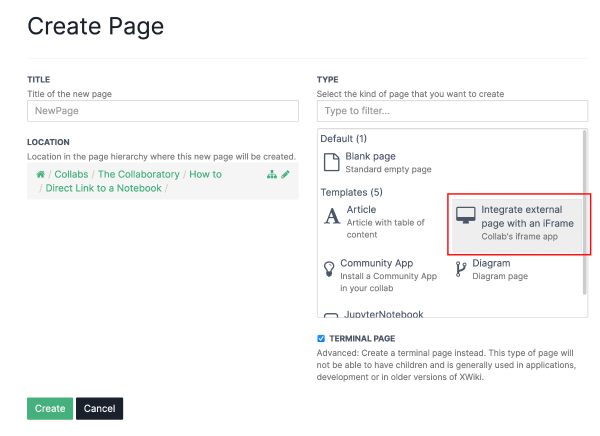
Task: Click 'Install a Community App in your collab' text
Action: click(388, 282)
